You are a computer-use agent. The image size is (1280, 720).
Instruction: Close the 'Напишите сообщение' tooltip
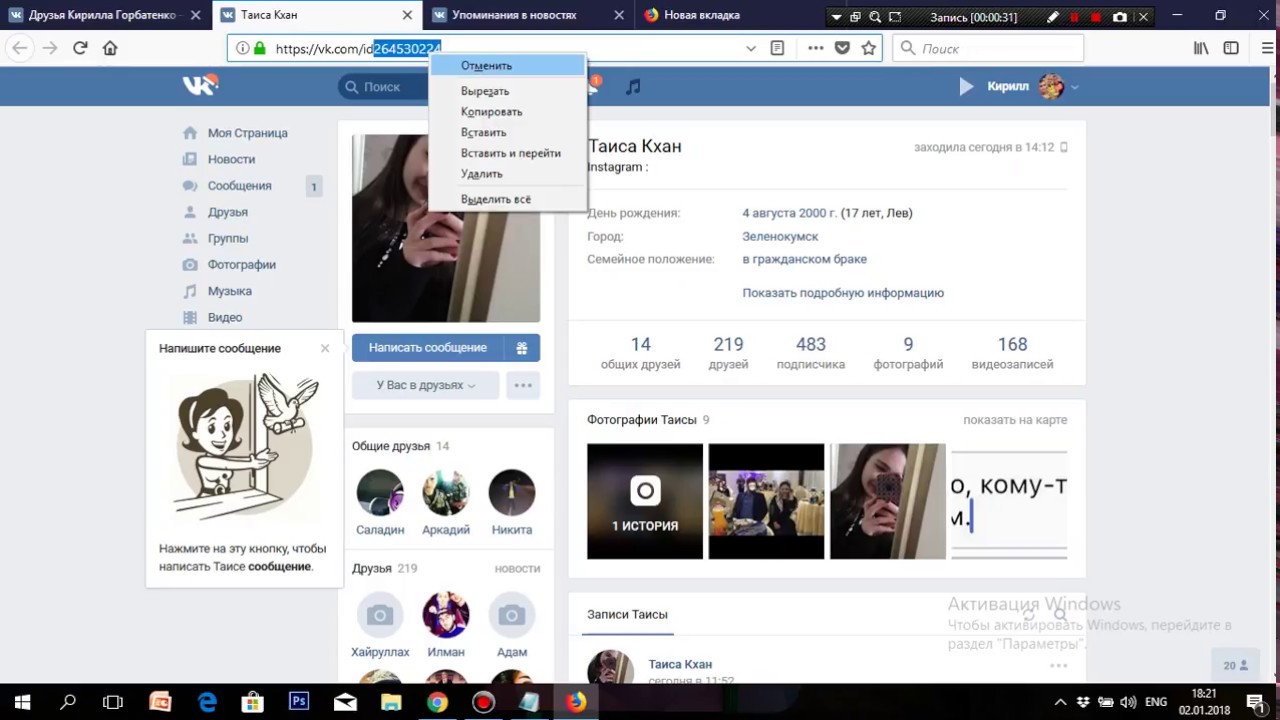tap(325, 348)
